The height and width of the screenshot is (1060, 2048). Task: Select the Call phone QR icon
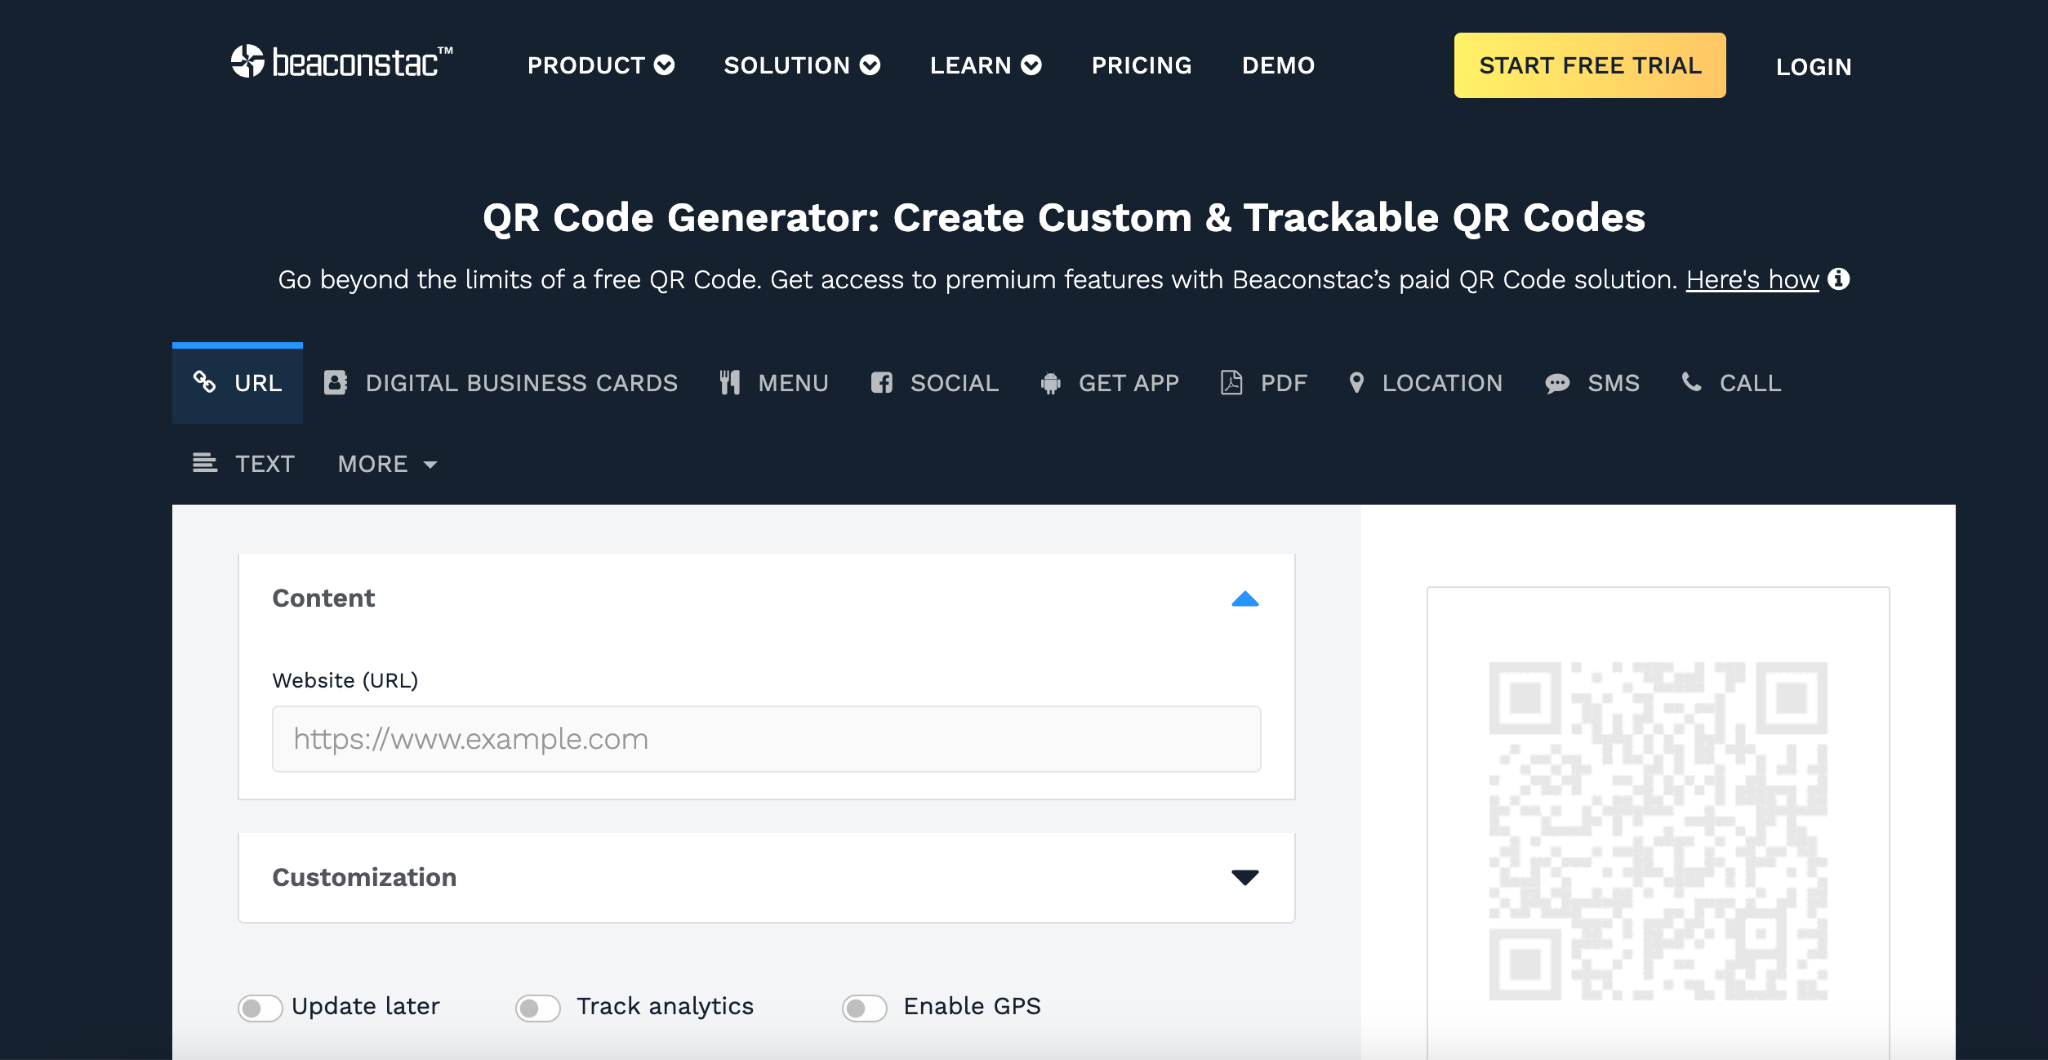point(1692,382)
